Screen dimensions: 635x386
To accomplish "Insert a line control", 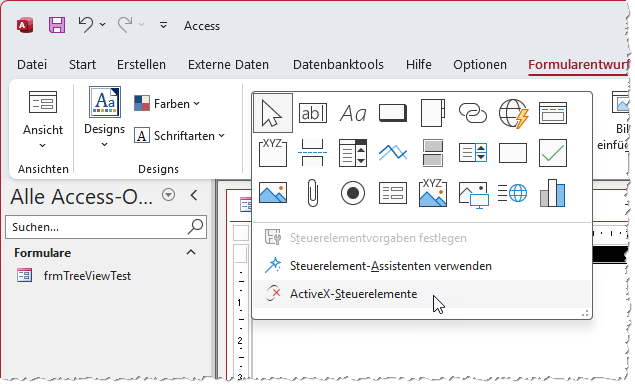I will point(393,153).
